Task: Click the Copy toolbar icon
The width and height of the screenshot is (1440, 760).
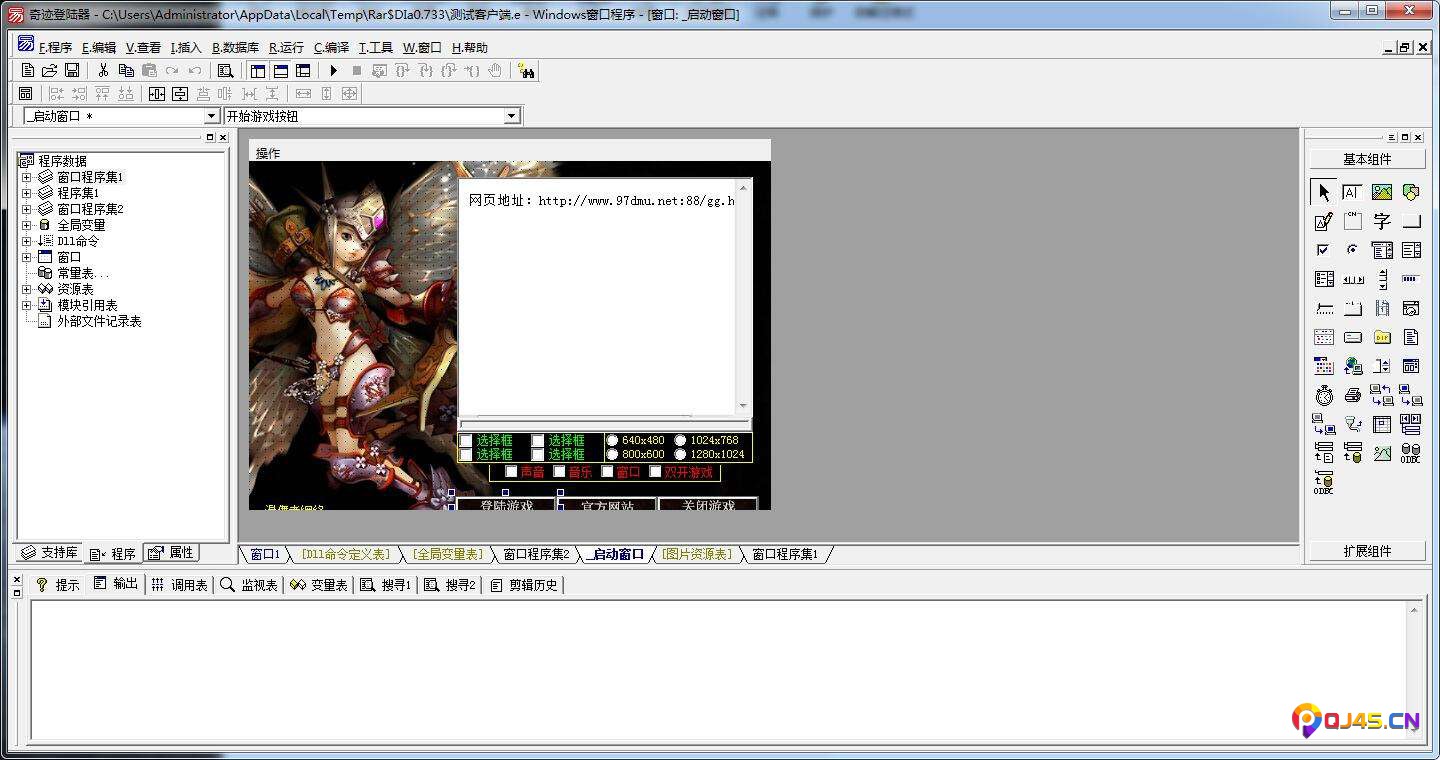Action: 126,70
